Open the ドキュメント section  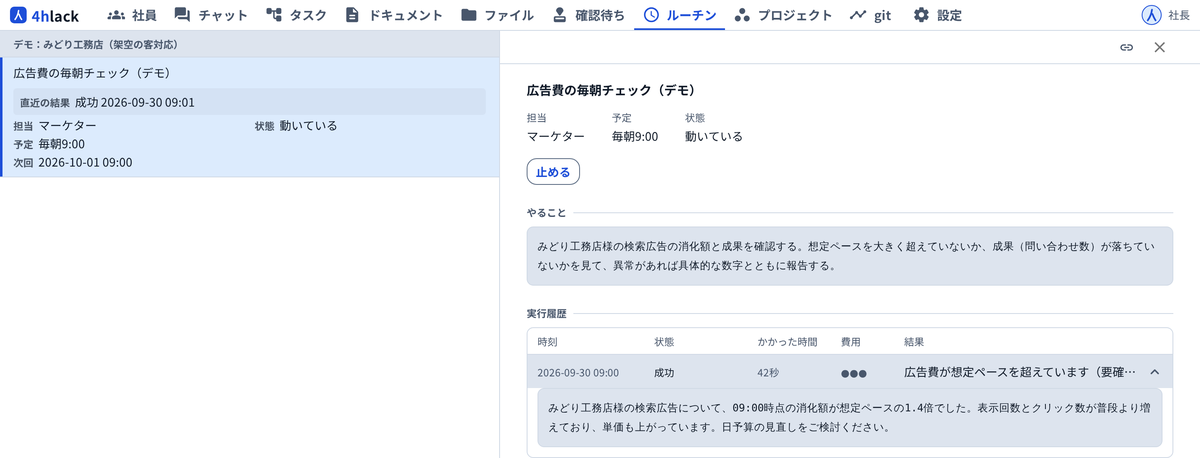click(393, 15)
